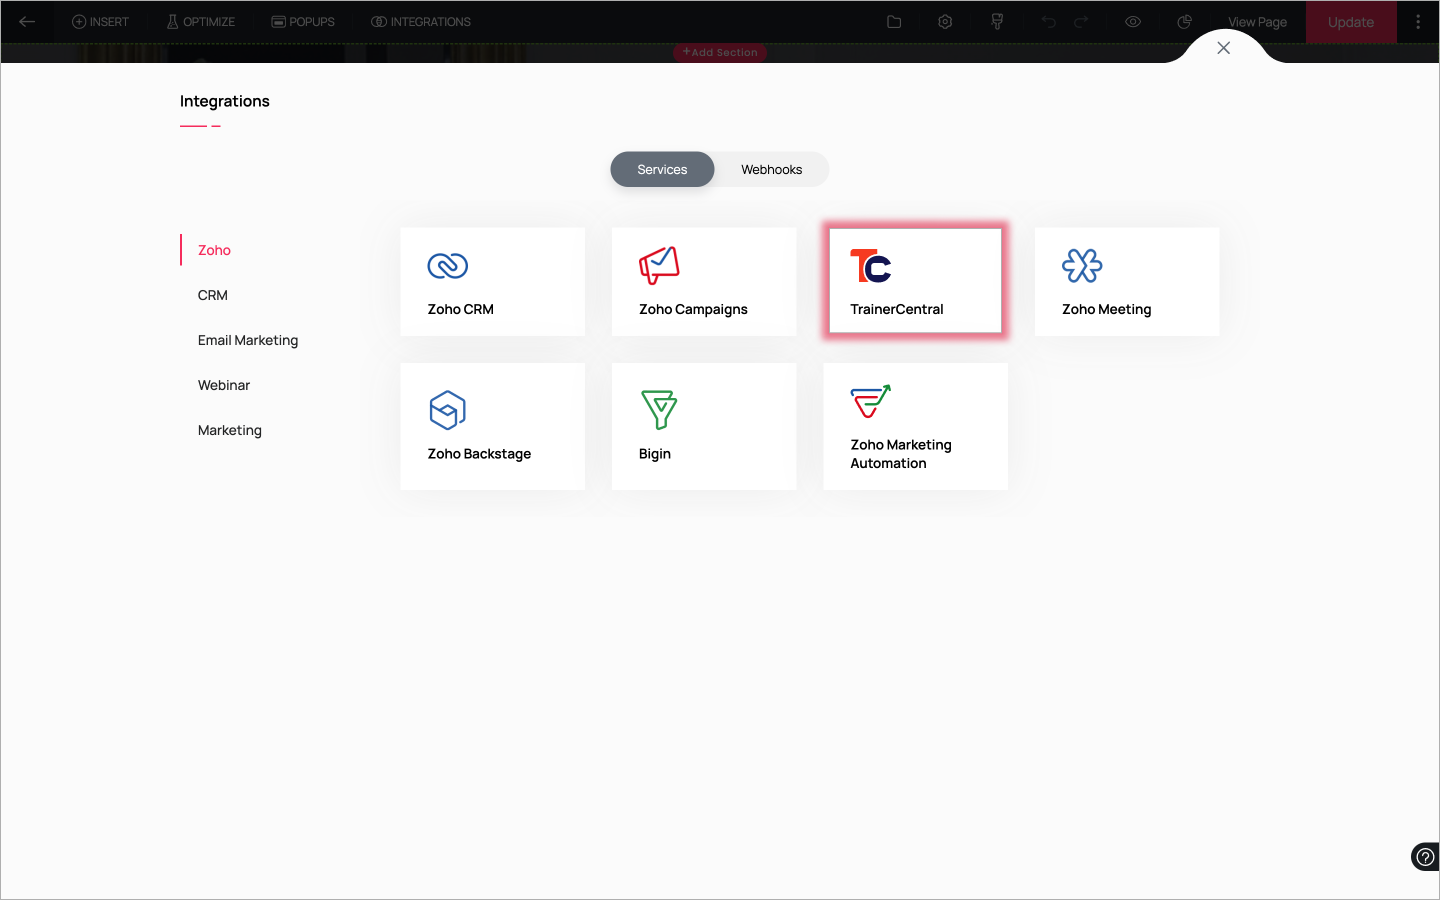Click the Zoho CRM chain-link icon
Viewport: 1440px width, 900px height.
(x=447, y=265)
